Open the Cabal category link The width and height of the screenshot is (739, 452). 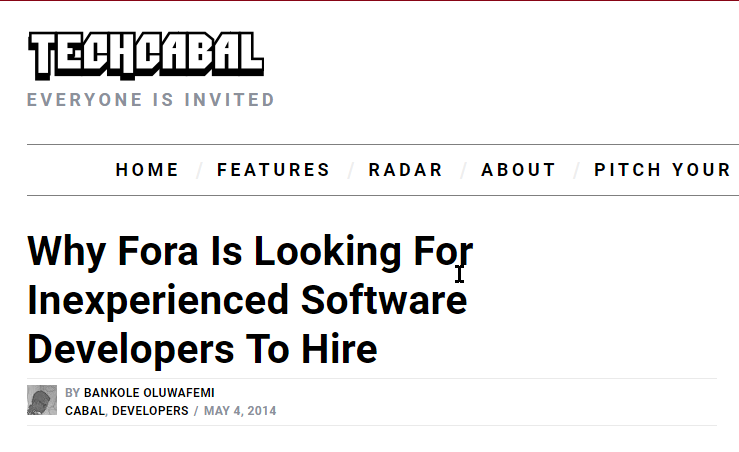click(85, 411)
